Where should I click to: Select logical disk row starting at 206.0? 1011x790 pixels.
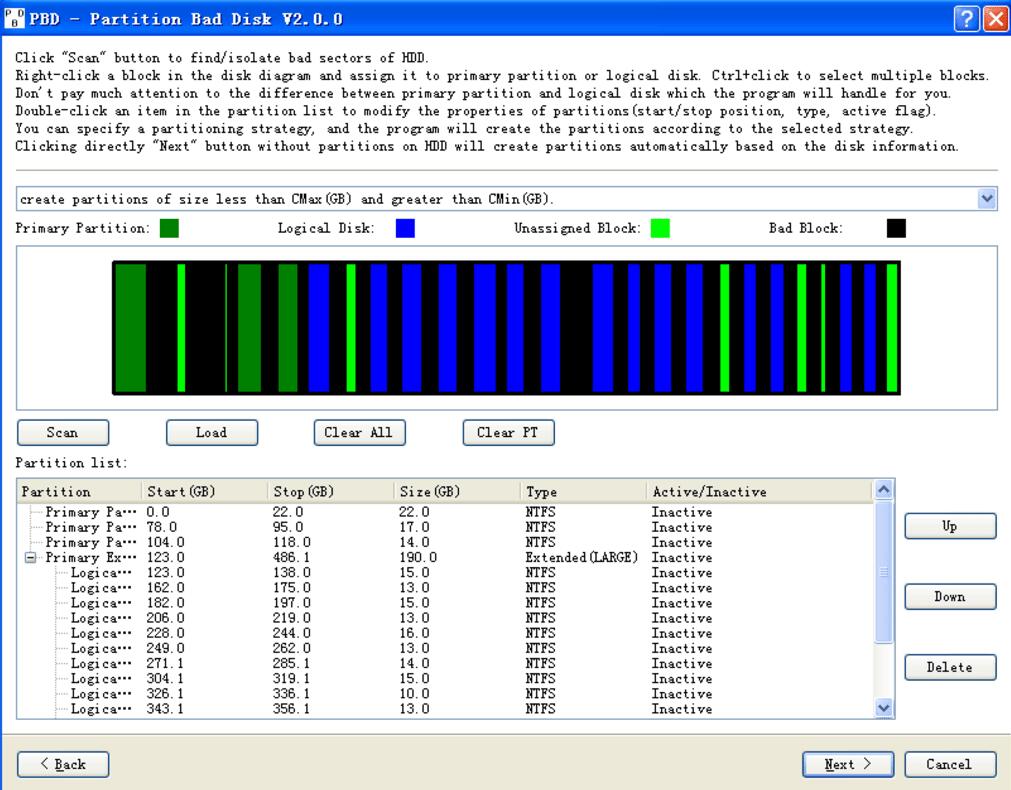click(445, 618)
